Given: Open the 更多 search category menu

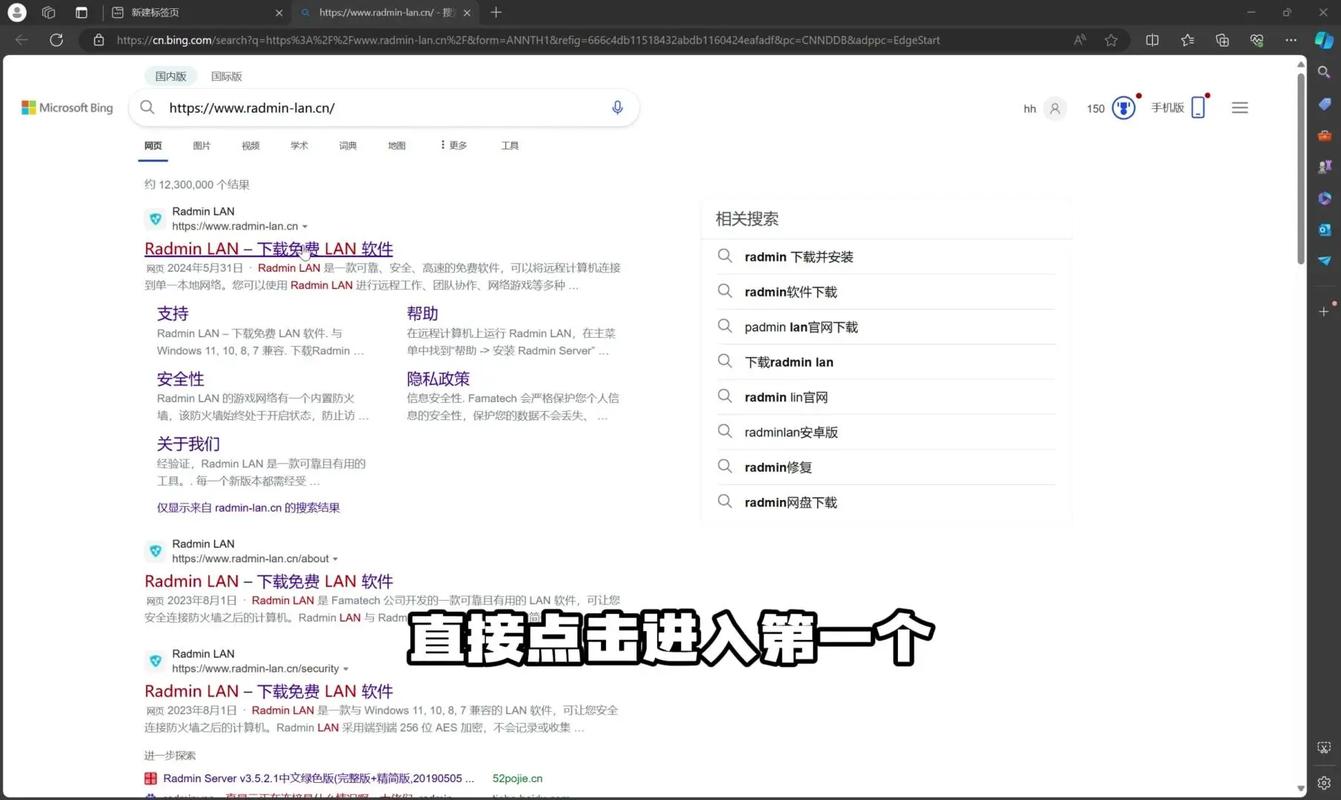Looking at the screenshot, I should tap(453, 145).
